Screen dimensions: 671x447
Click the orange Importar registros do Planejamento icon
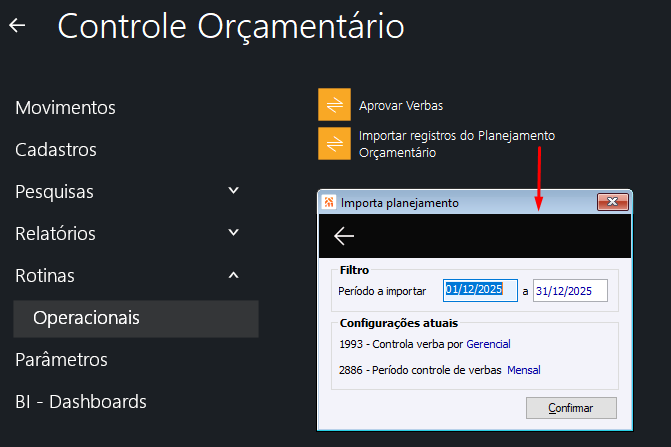[x=334, y=143]
